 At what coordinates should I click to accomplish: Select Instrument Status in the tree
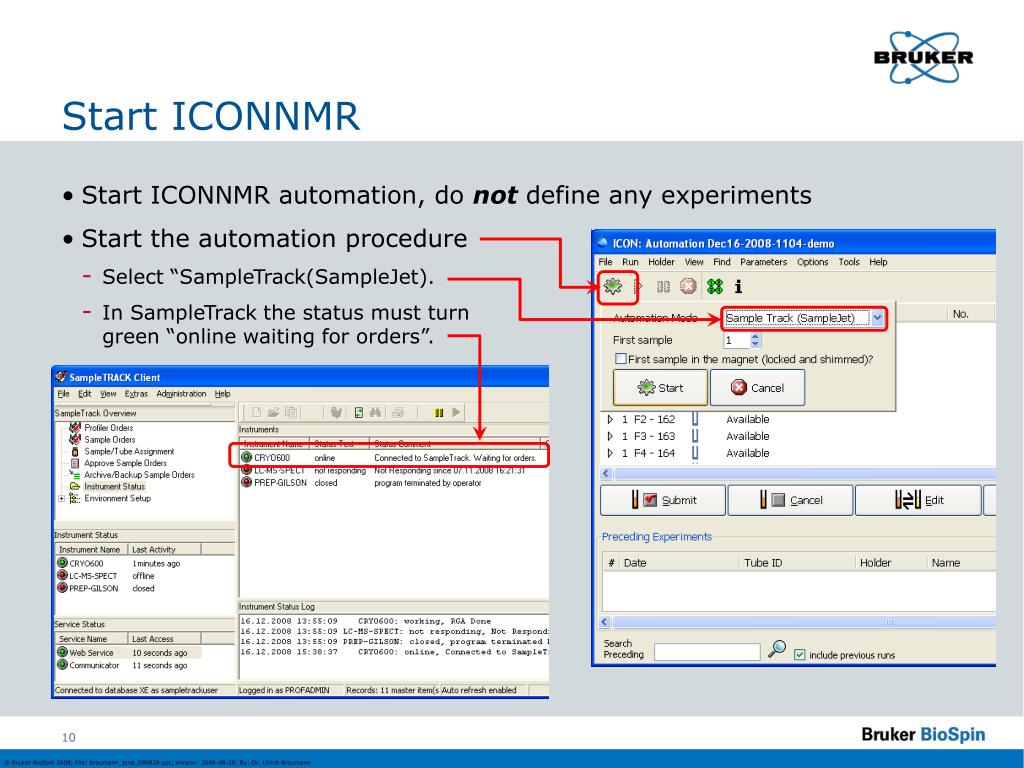pos(114,487)
